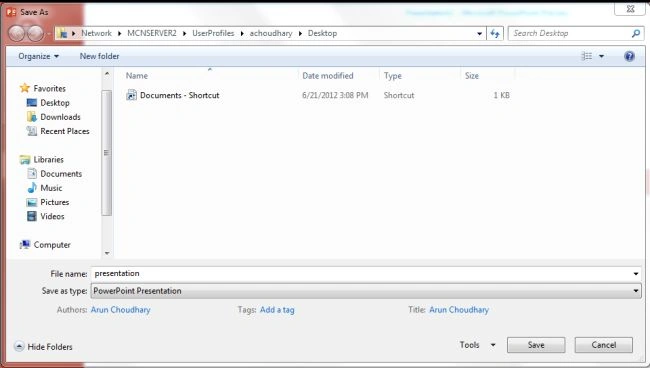Click the Favorites star icon

click(25, 88)
